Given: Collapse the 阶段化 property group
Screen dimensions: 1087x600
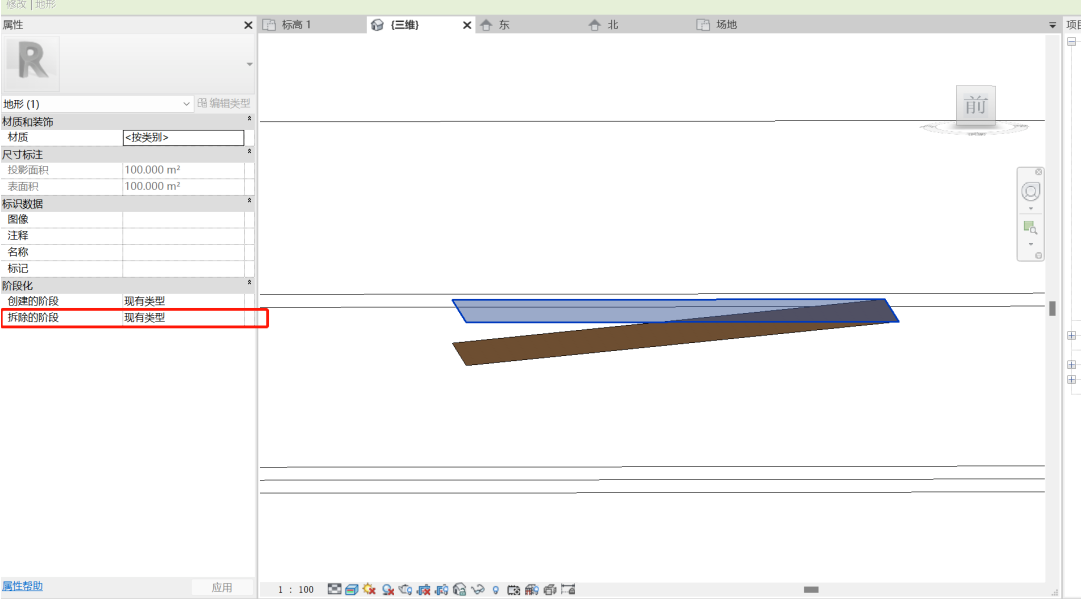Looking at the screenshot, I should click(250, 283).
